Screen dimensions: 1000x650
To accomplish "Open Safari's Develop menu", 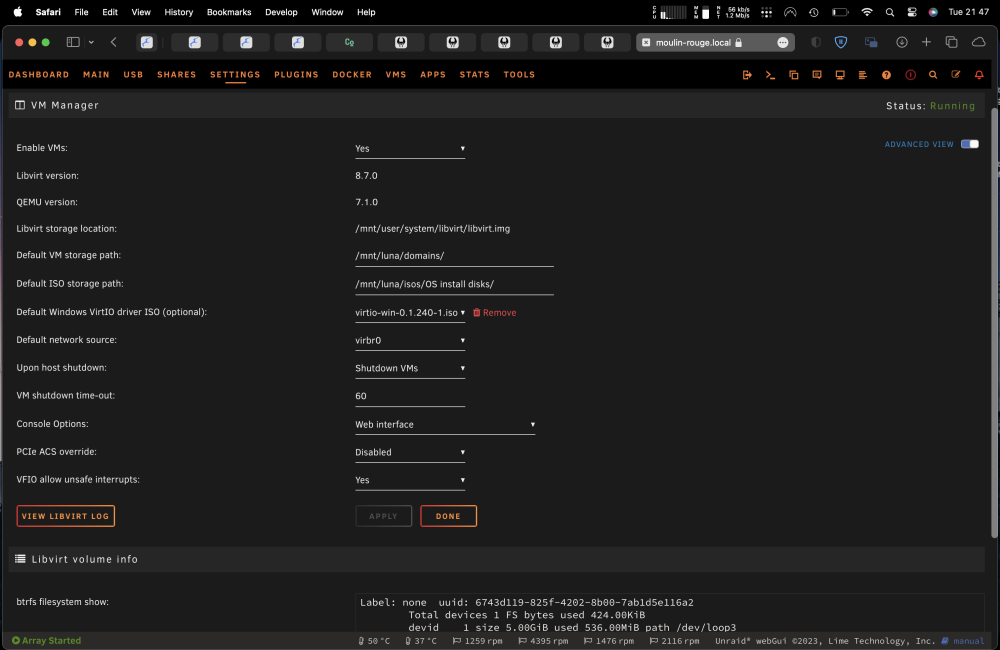I will (x=281, y=12).
